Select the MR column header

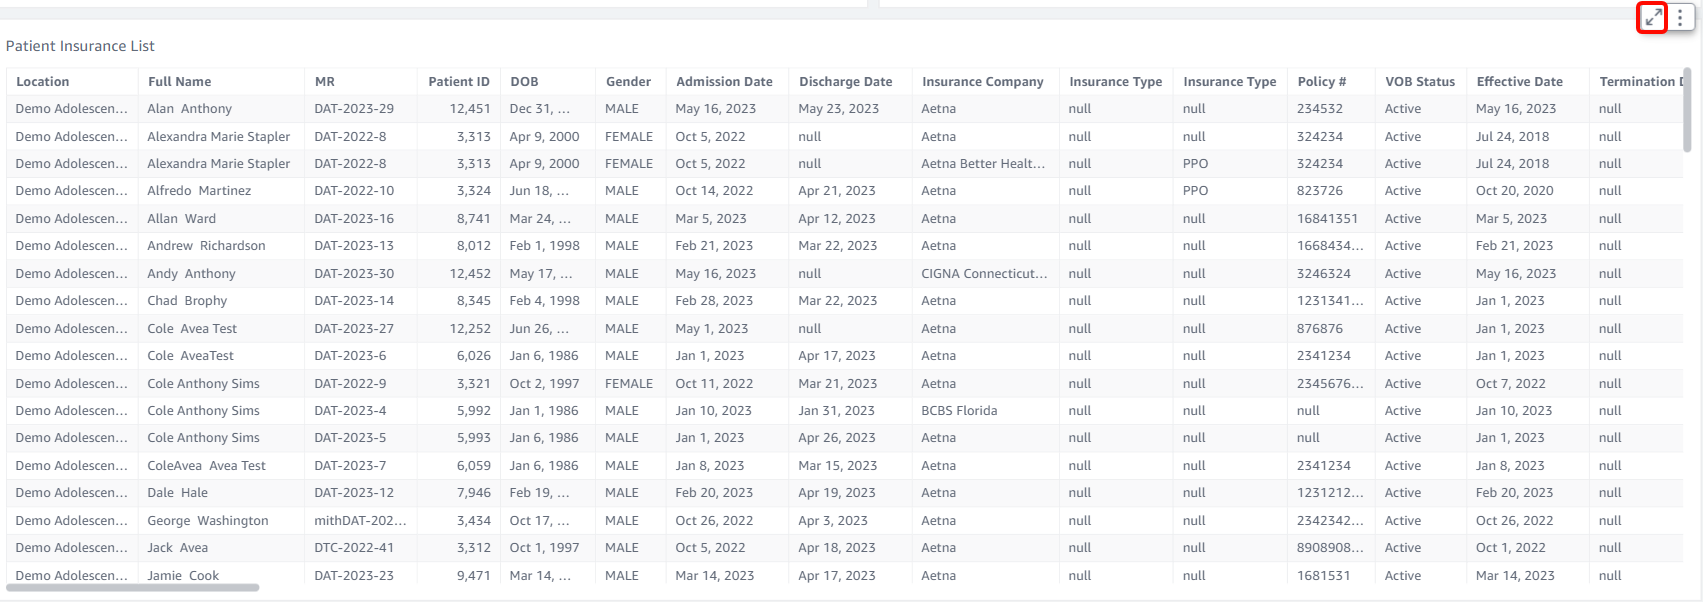[325, 82]
